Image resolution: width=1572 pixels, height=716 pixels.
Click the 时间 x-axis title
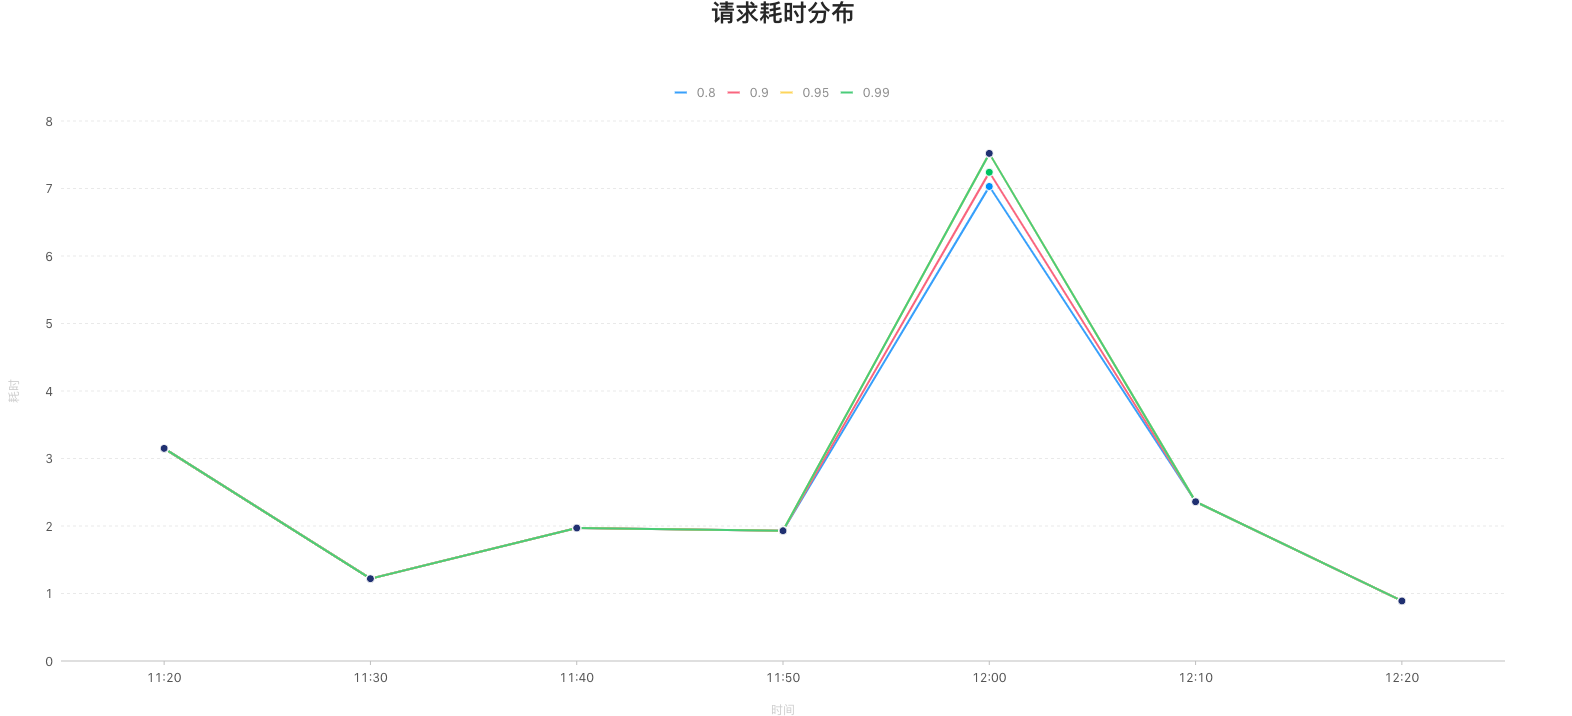783,709
